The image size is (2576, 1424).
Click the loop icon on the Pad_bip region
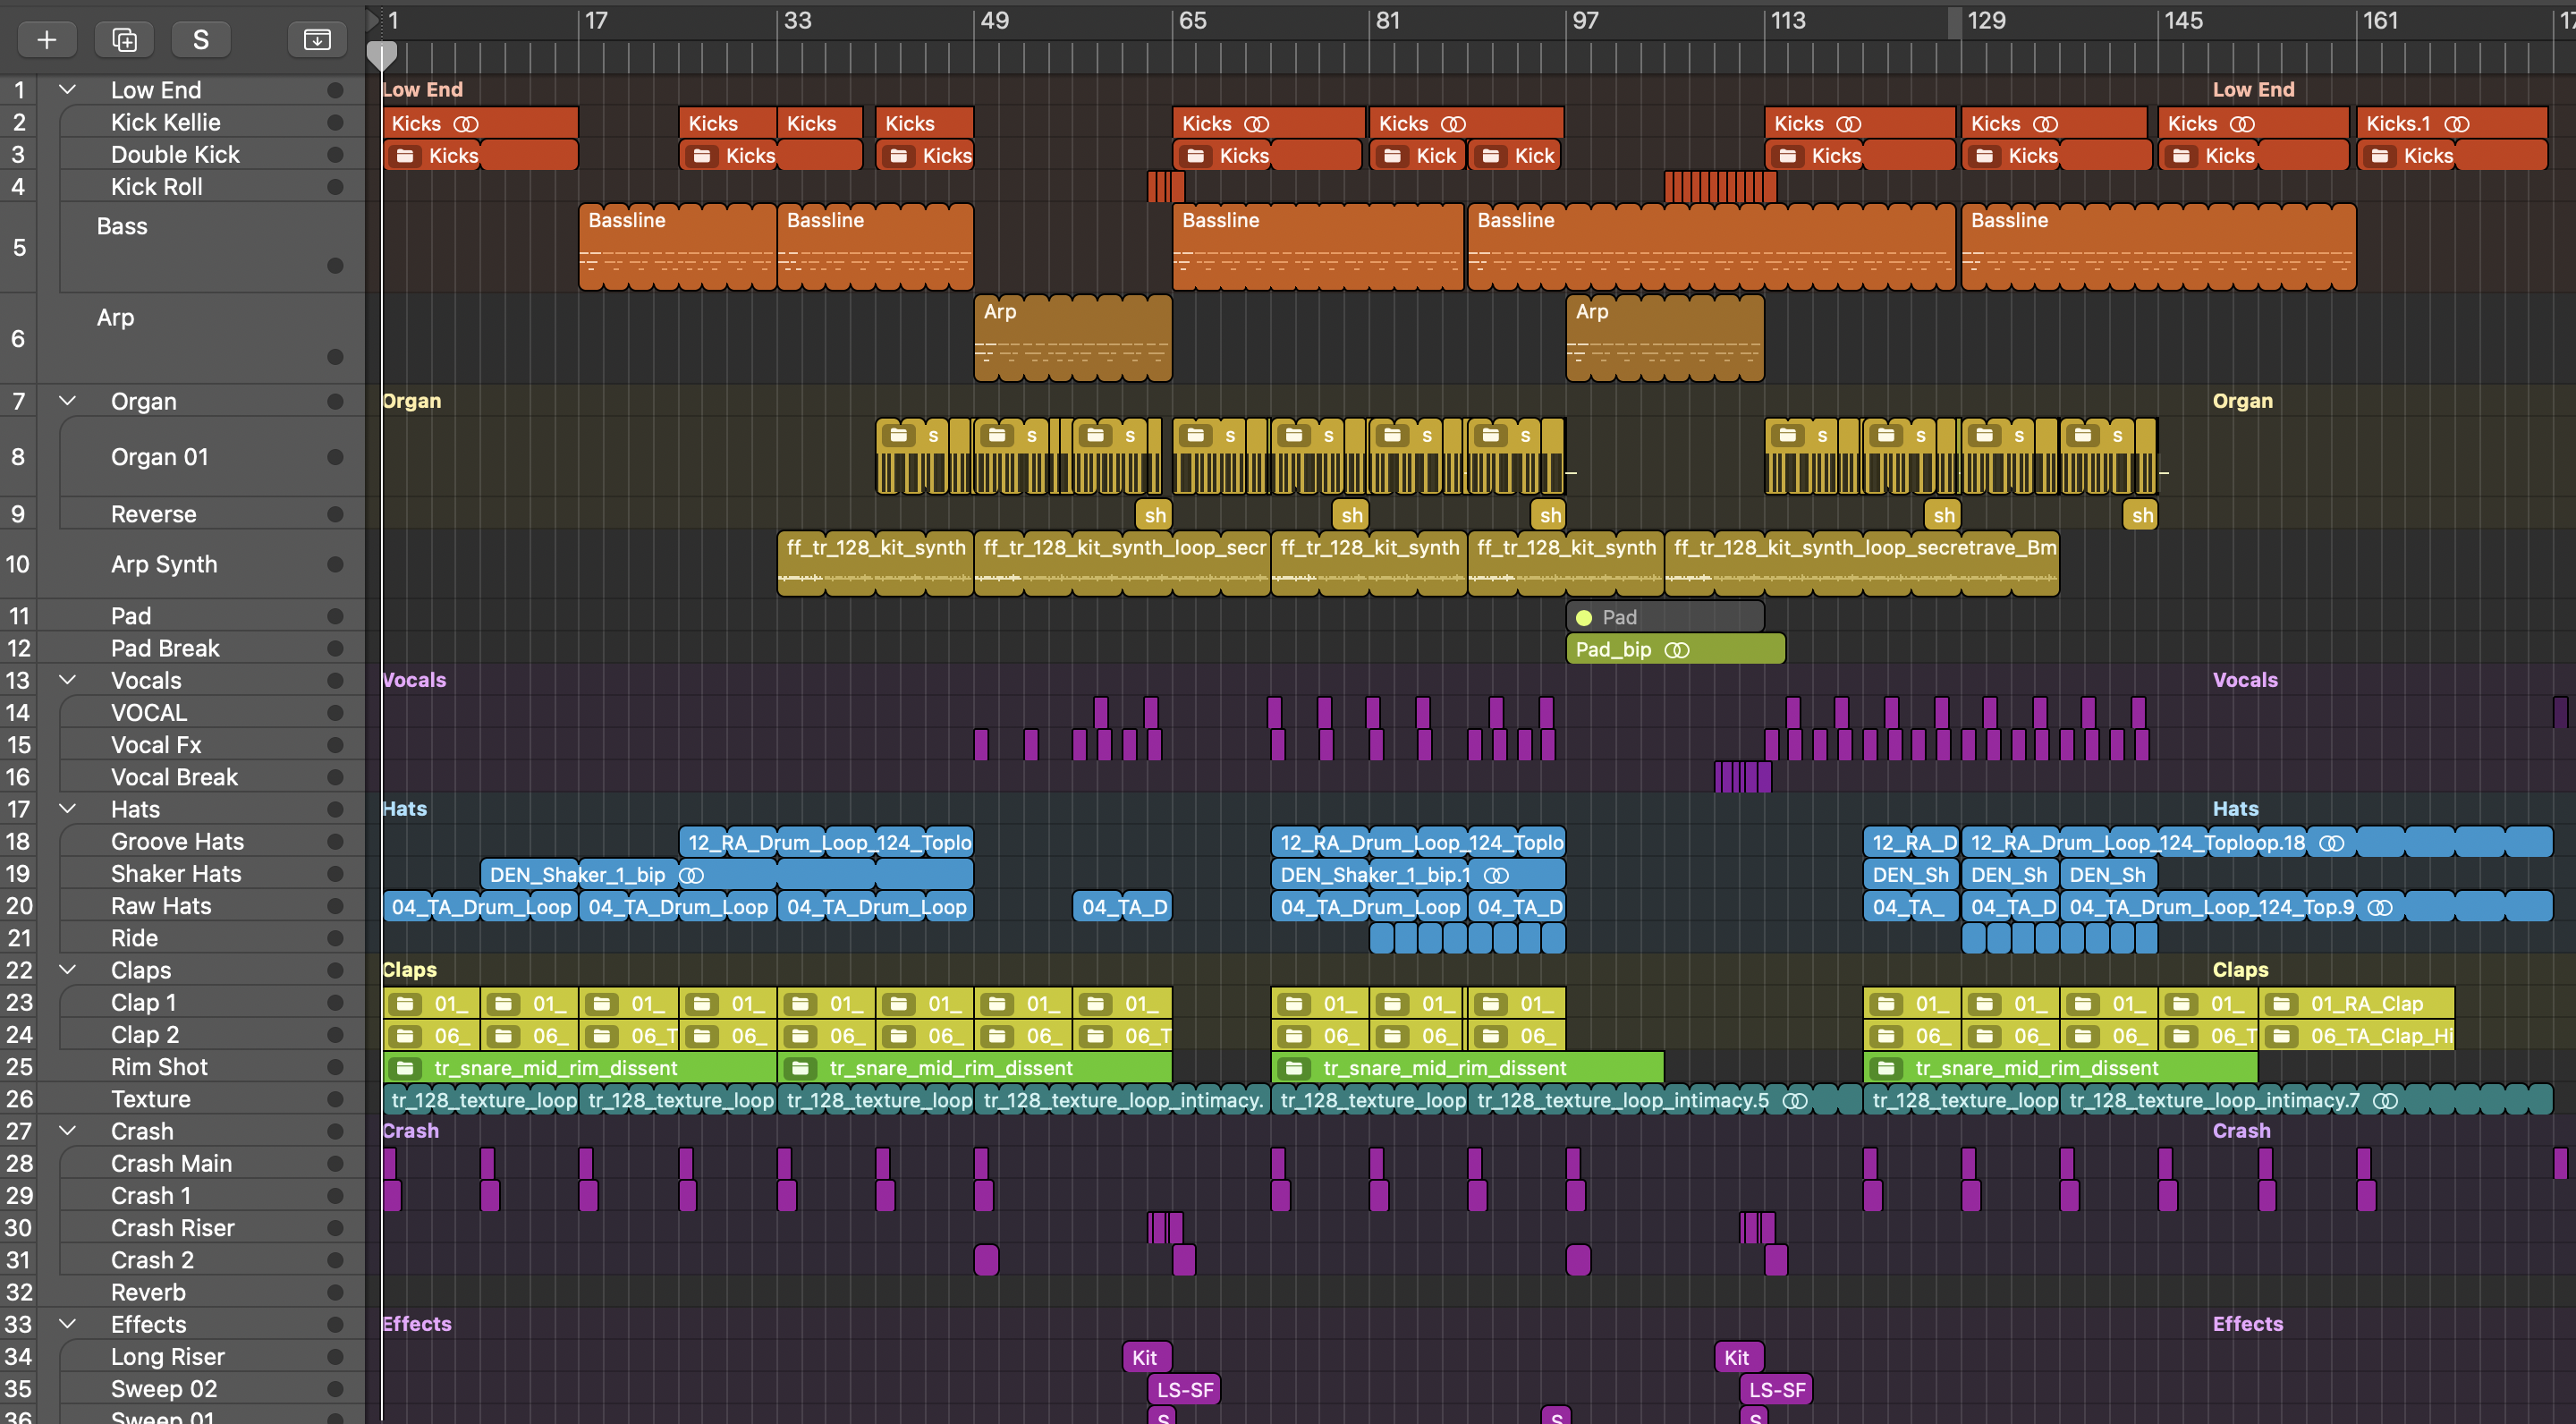point(1677,650)
